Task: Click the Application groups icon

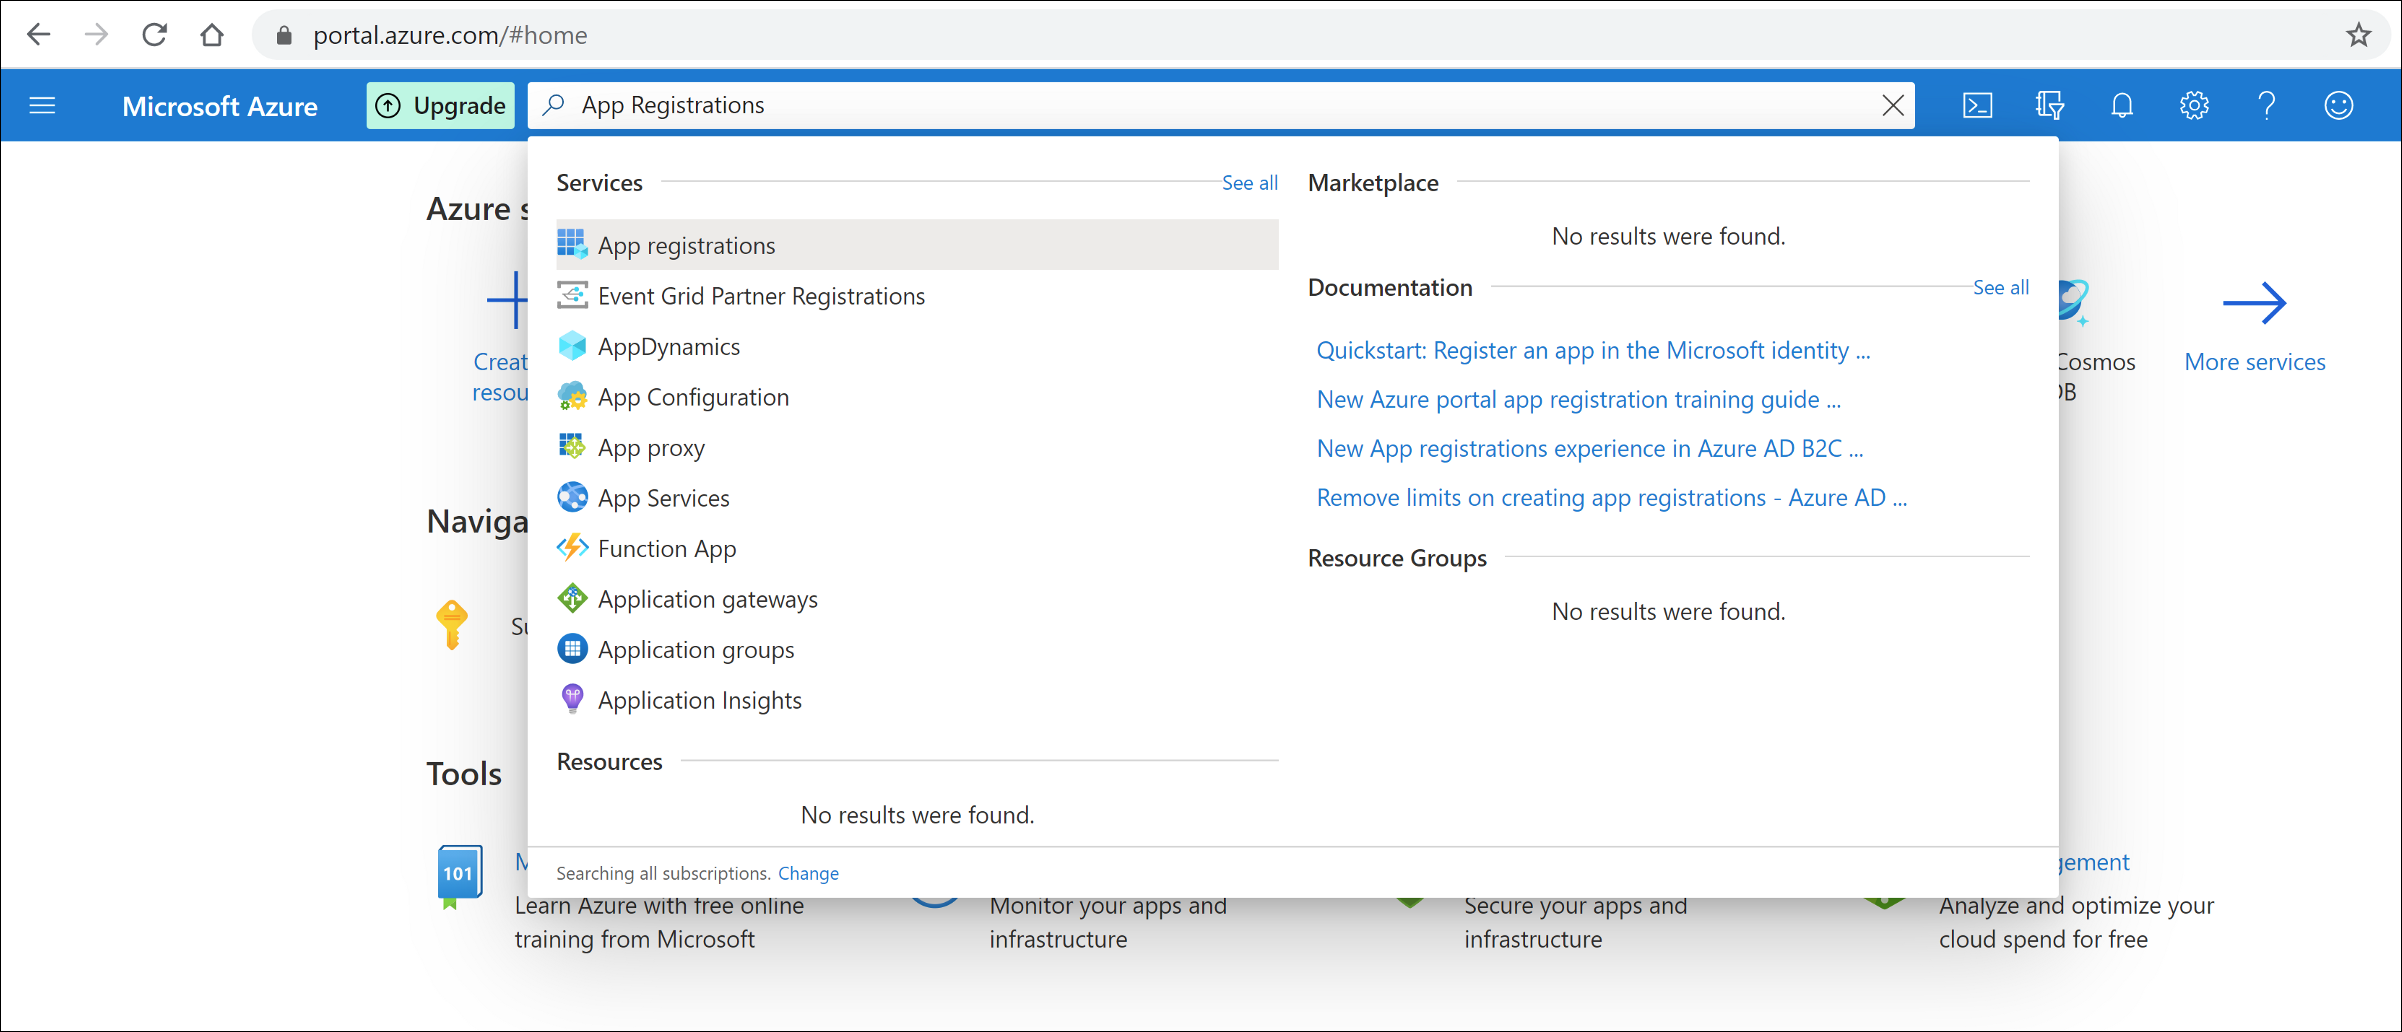Action: click(572, 649)
